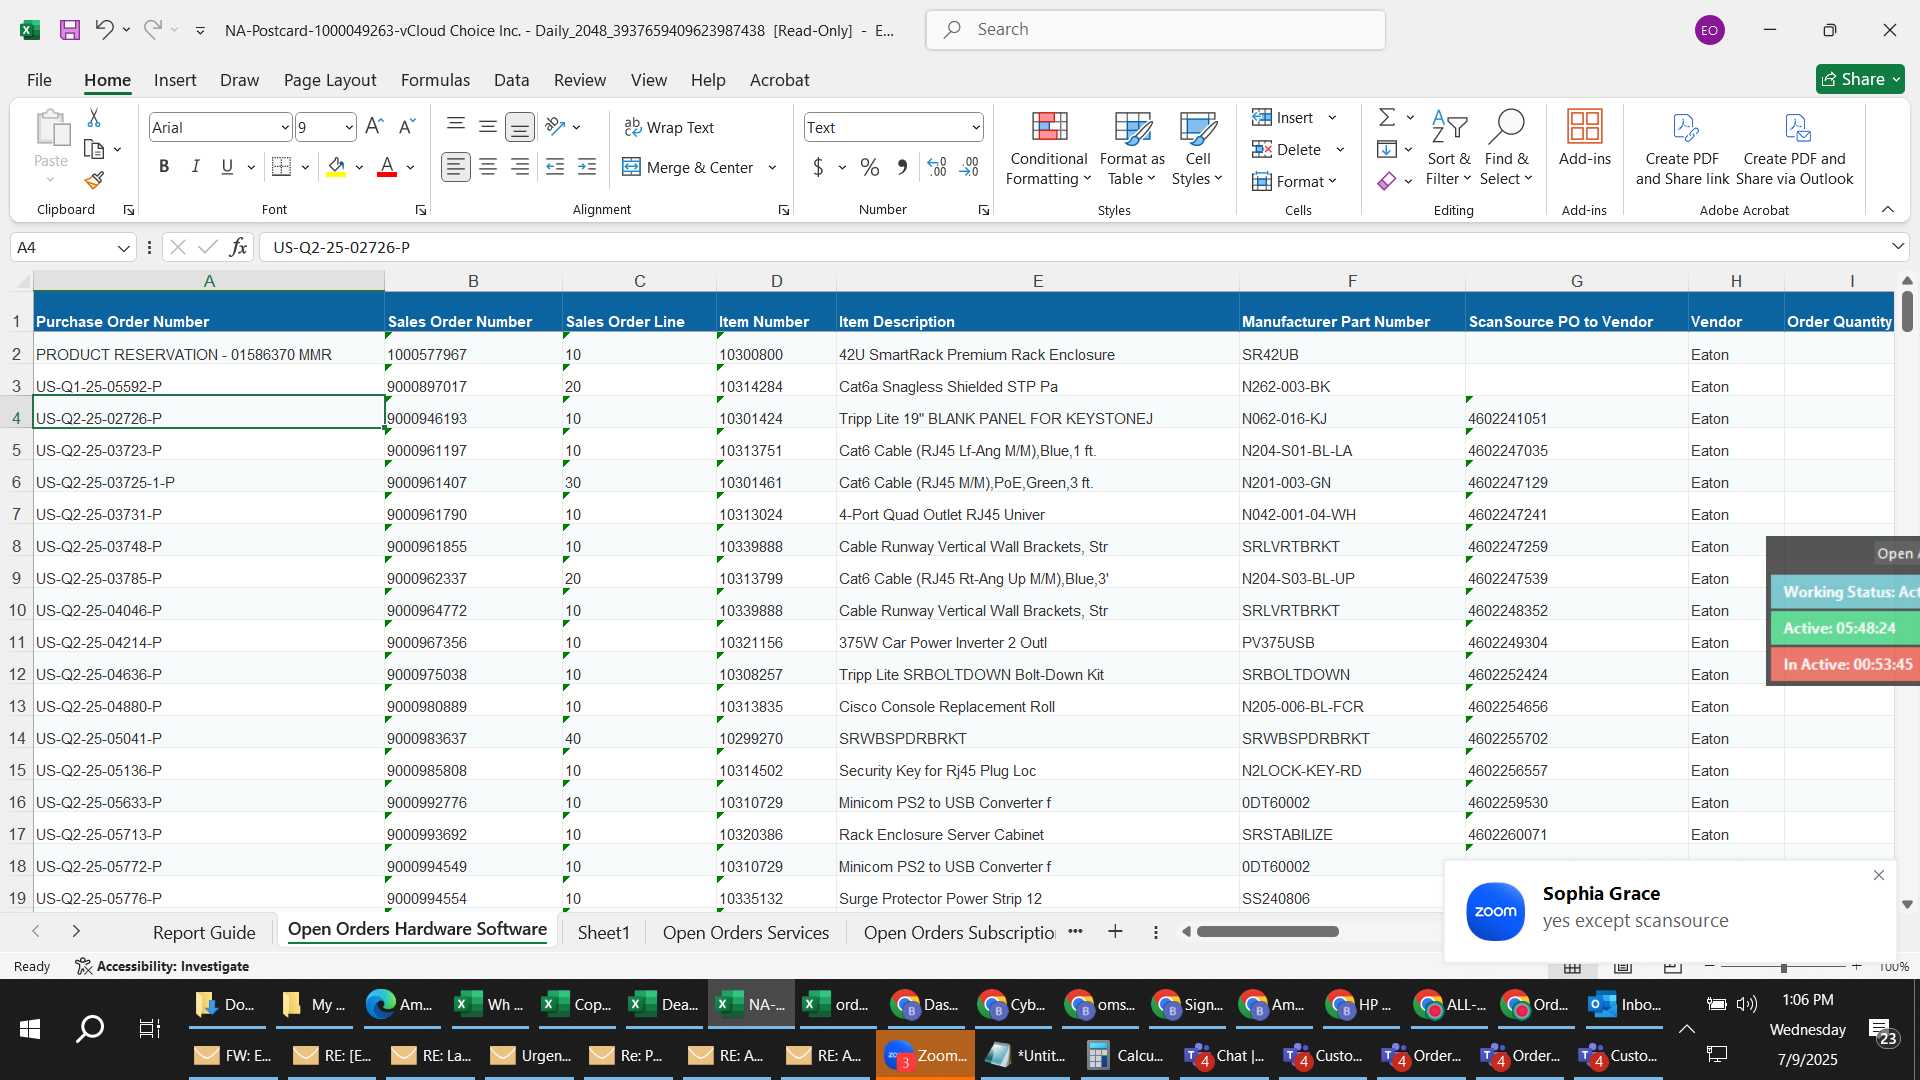This screenshot has height=1080, width=1920.
Task: Toggle Bold formatting
Action: (164, 167)
